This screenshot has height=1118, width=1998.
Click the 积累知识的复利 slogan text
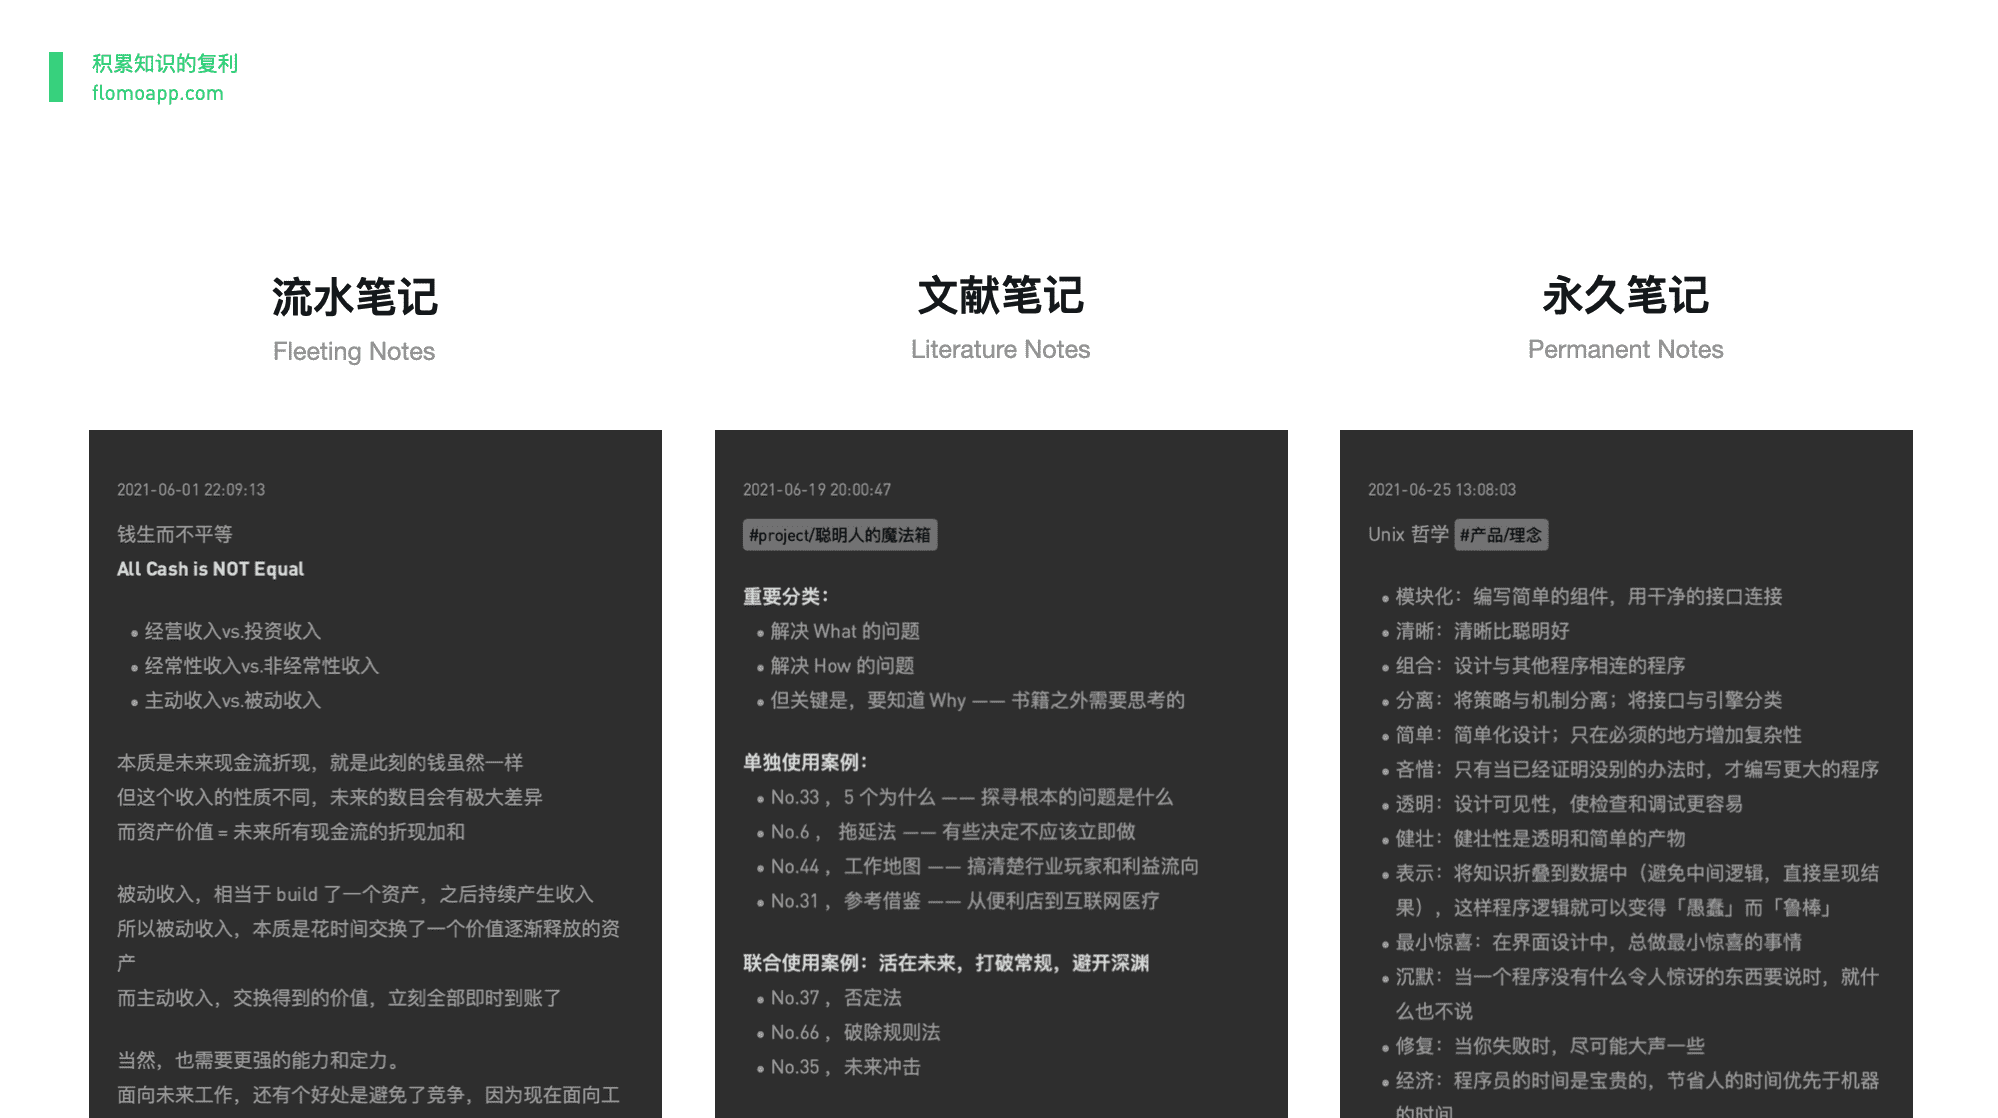[x=165, y=63]
